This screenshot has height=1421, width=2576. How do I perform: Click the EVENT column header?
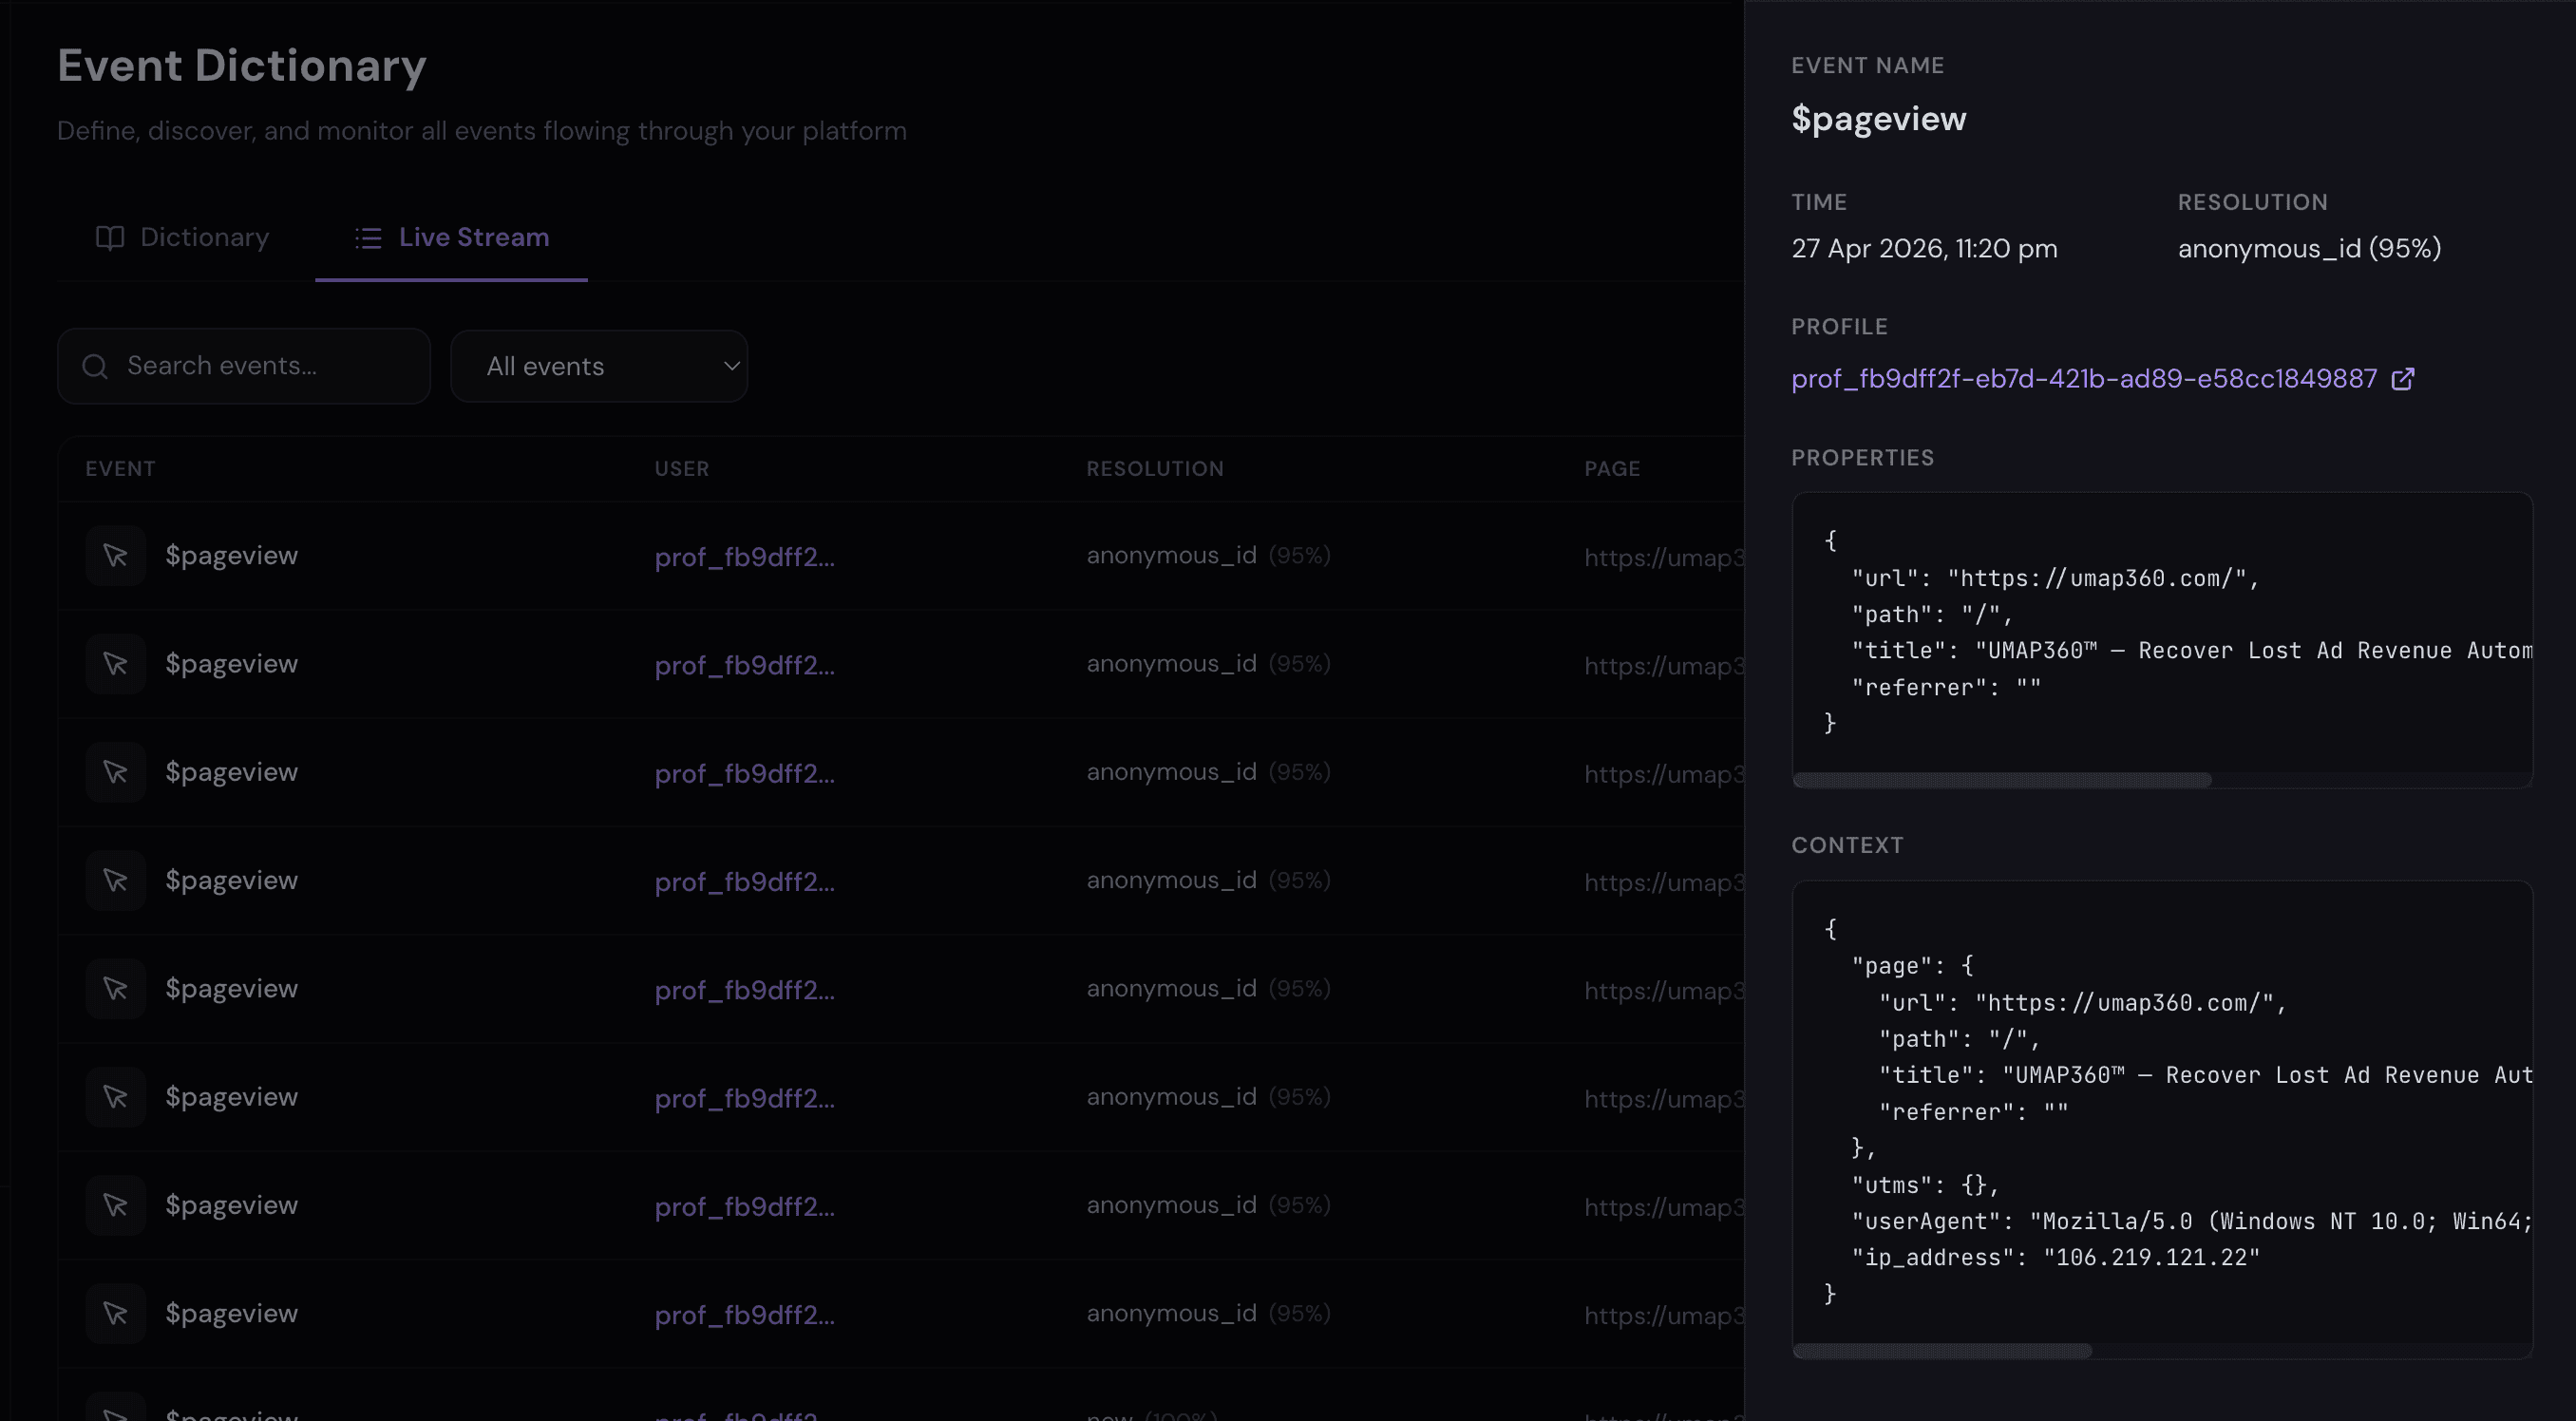pos(120,469)
